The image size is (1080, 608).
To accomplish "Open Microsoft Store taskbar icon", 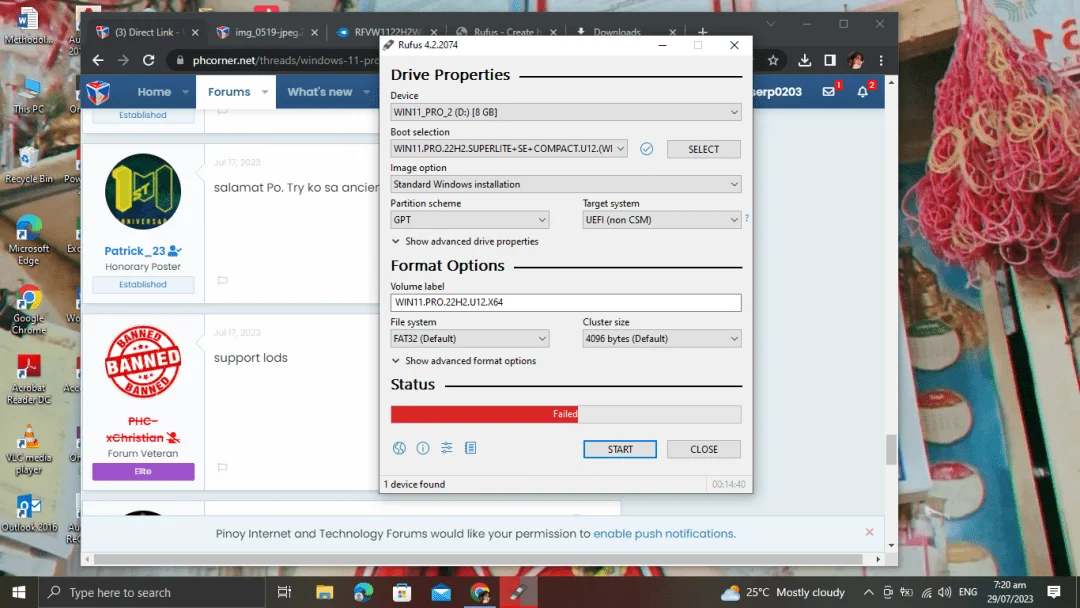I will coord(402,592).
